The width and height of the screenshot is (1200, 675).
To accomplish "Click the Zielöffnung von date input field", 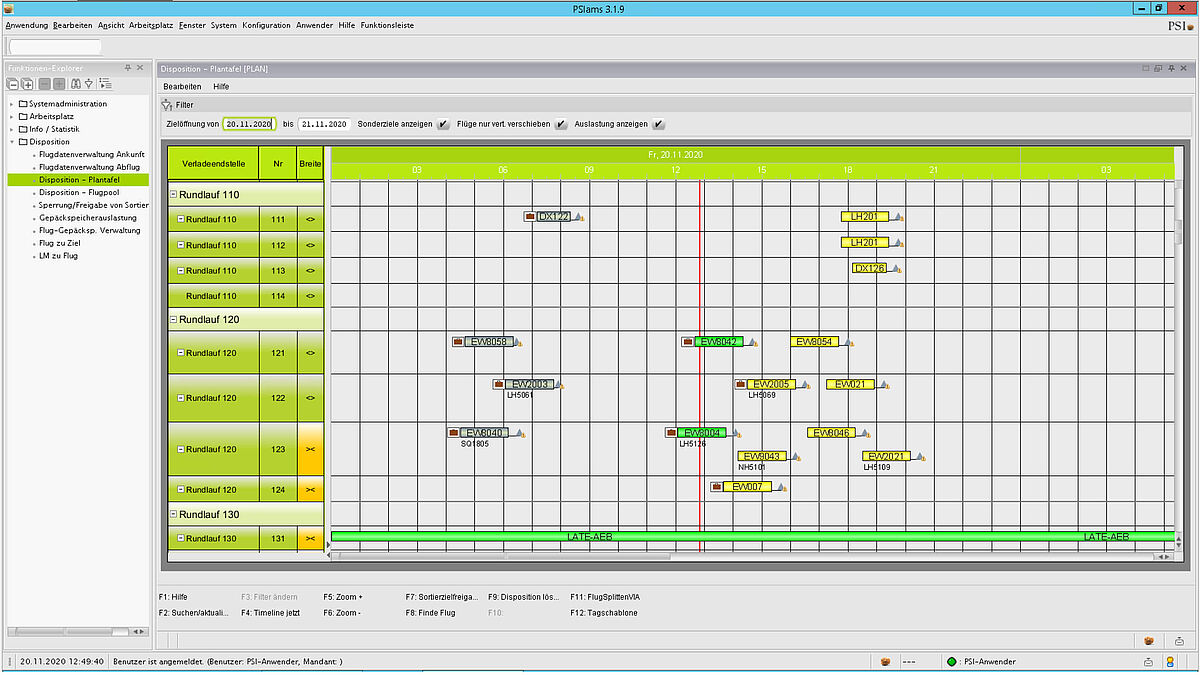I will click(x=248, y=123).
